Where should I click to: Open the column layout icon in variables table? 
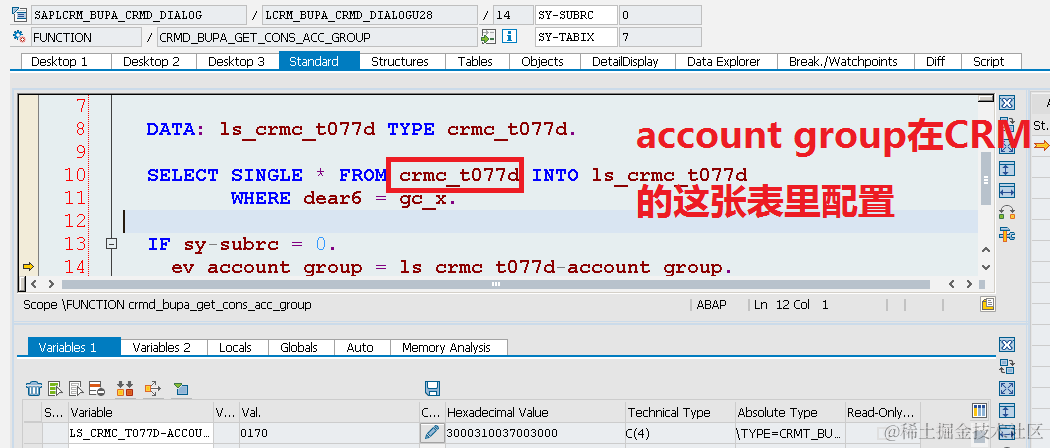(978, 410)
